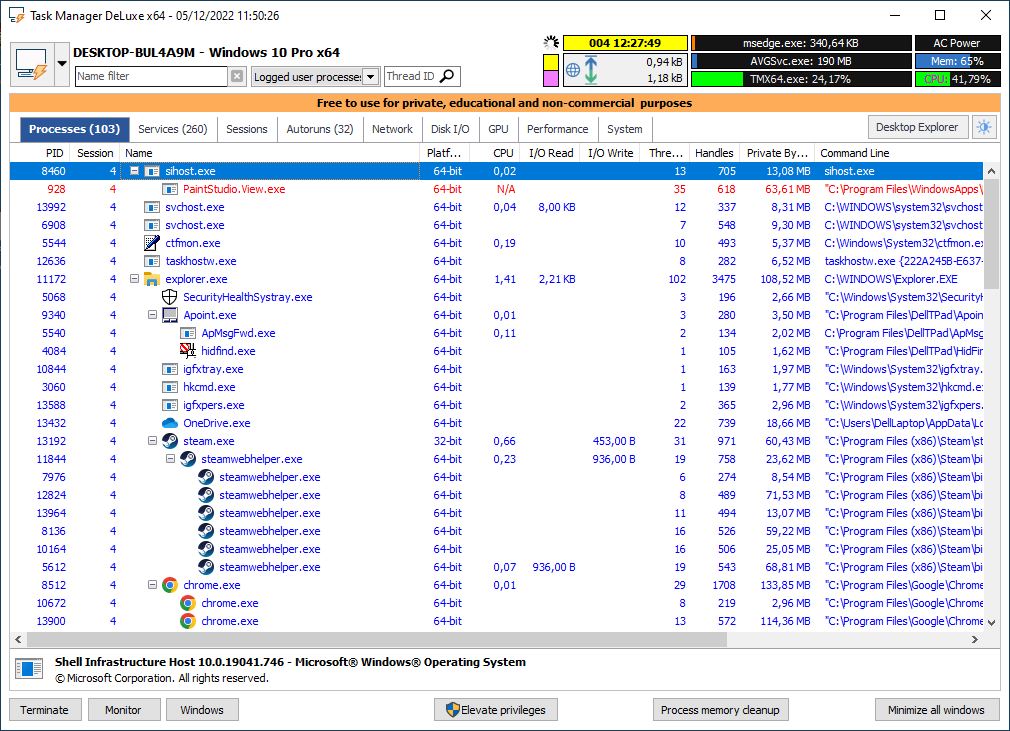Collapse the chrome.exe PID 8512 tree
1010x731 pixels.
pyautogui.click(x=153, y=585)
